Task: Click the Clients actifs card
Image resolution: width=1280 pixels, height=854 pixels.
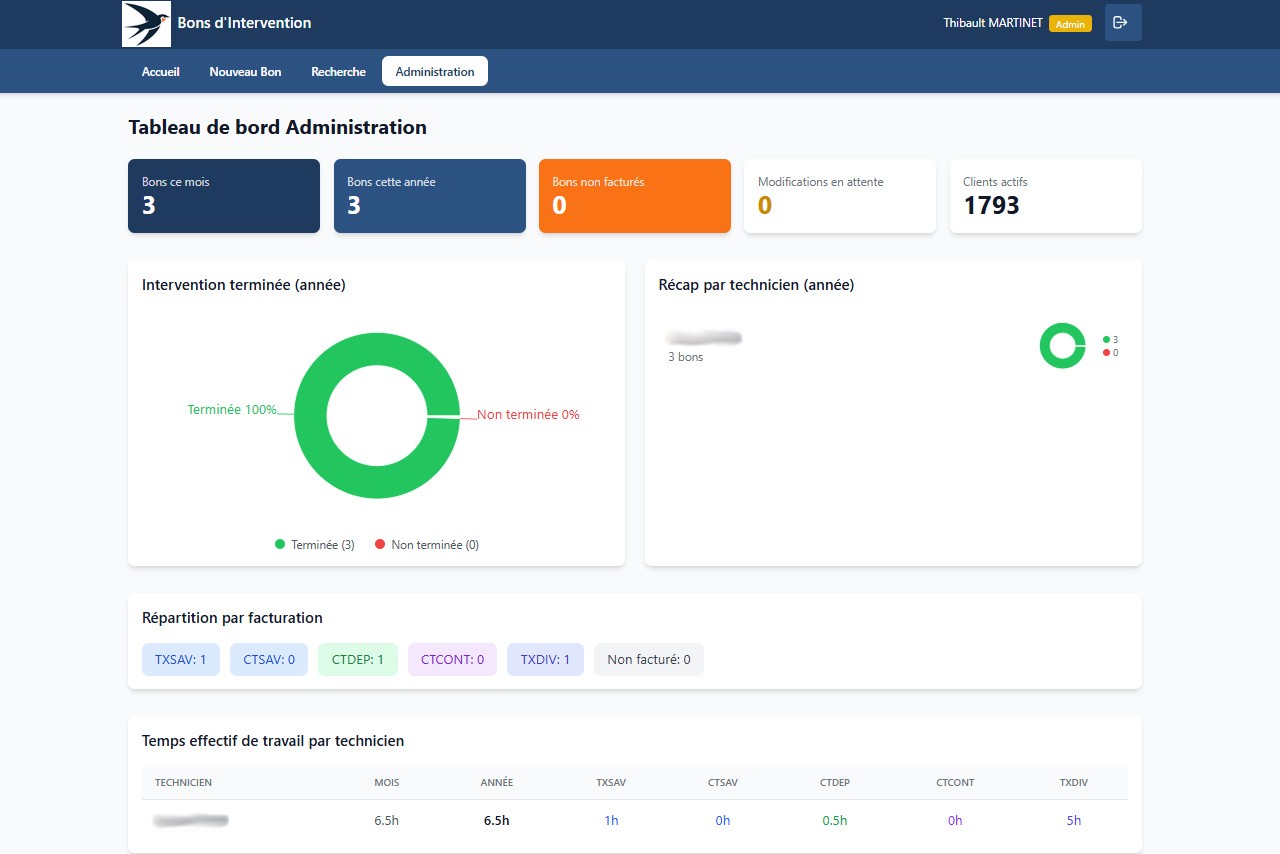Action: coord(1045,196)
